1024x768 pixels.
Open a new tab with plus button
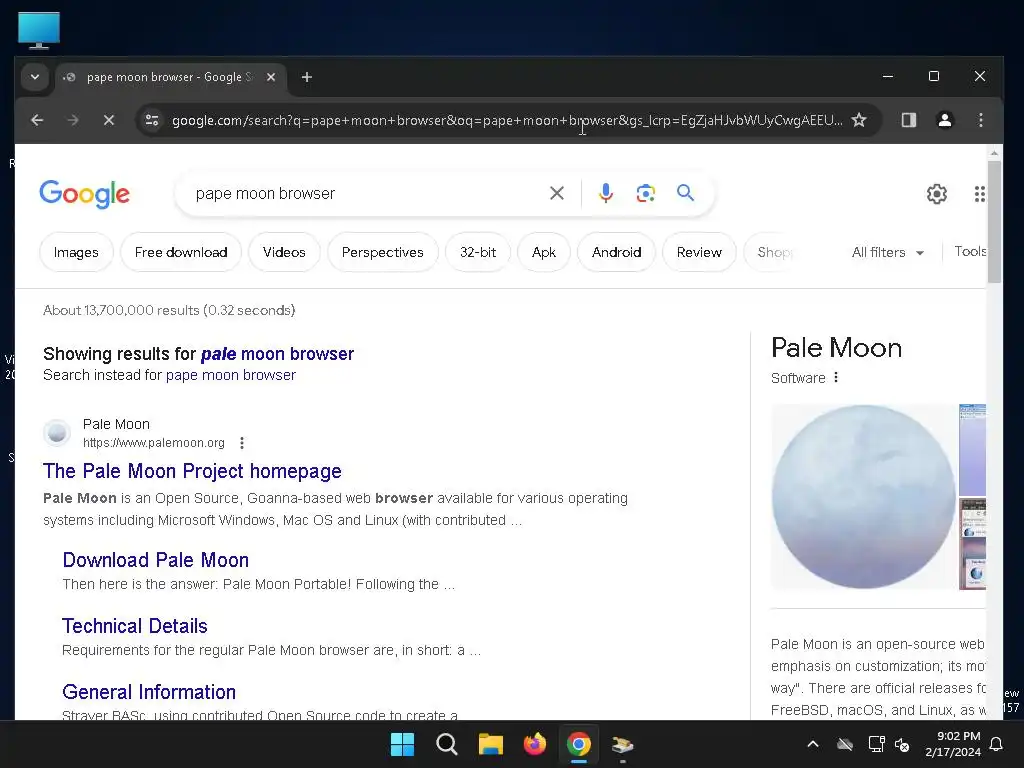pos(306,77)
